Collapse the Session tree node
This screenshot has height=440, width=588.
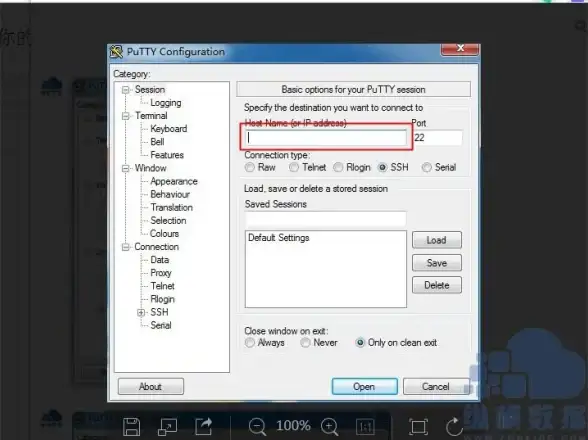(x=126, y=90)
